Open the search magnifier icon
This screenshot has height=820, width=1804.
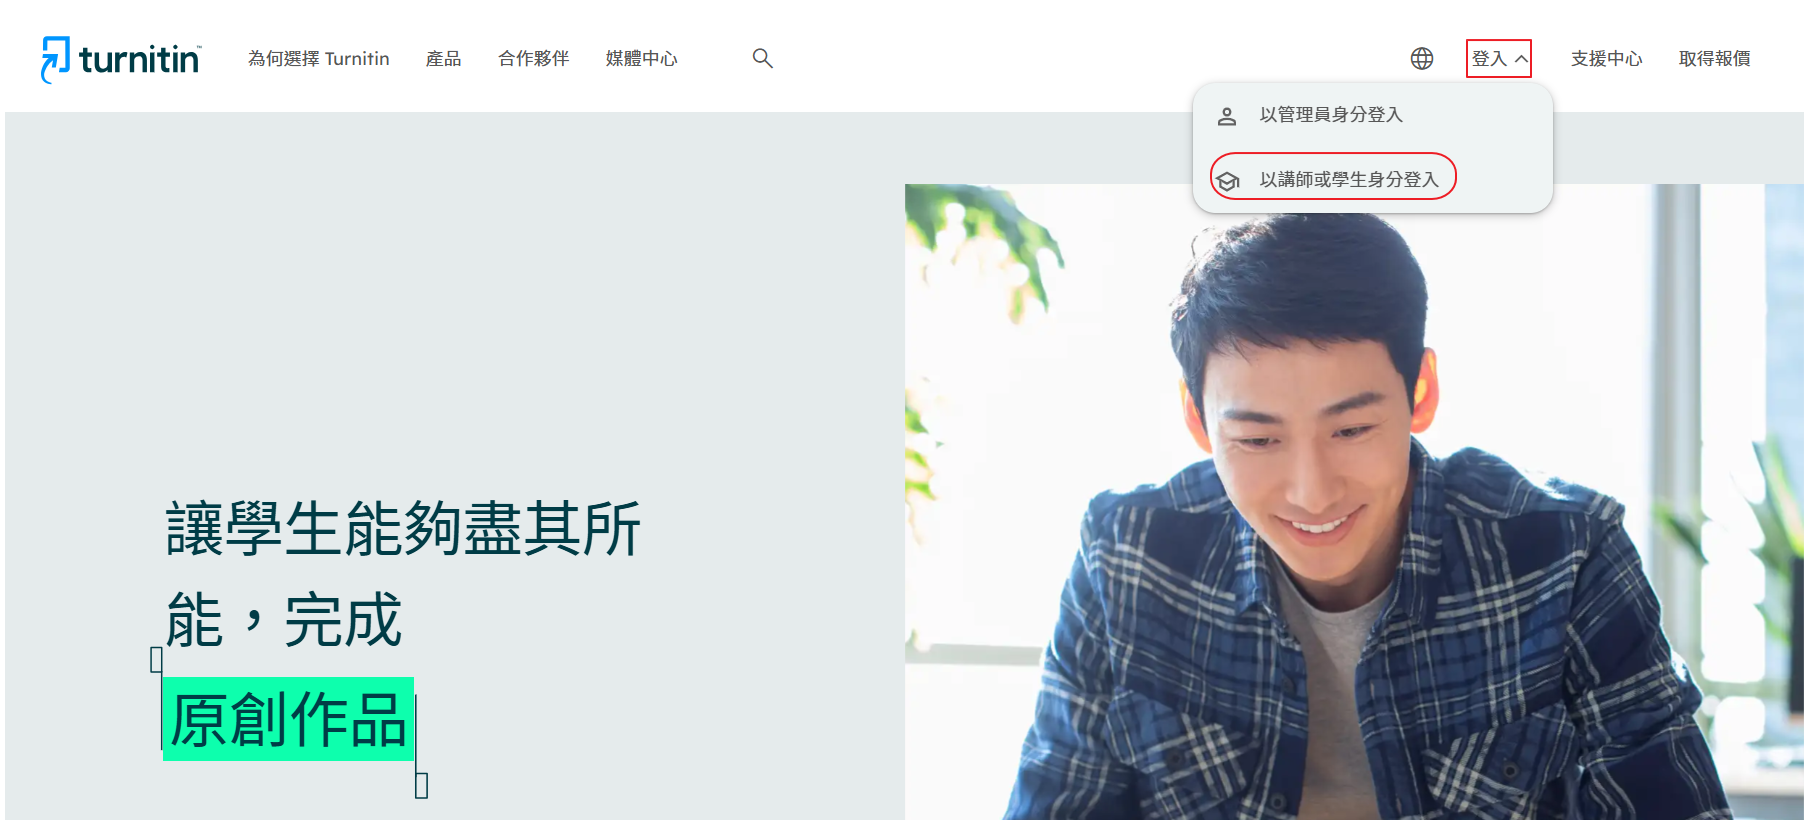click(762, 59)
